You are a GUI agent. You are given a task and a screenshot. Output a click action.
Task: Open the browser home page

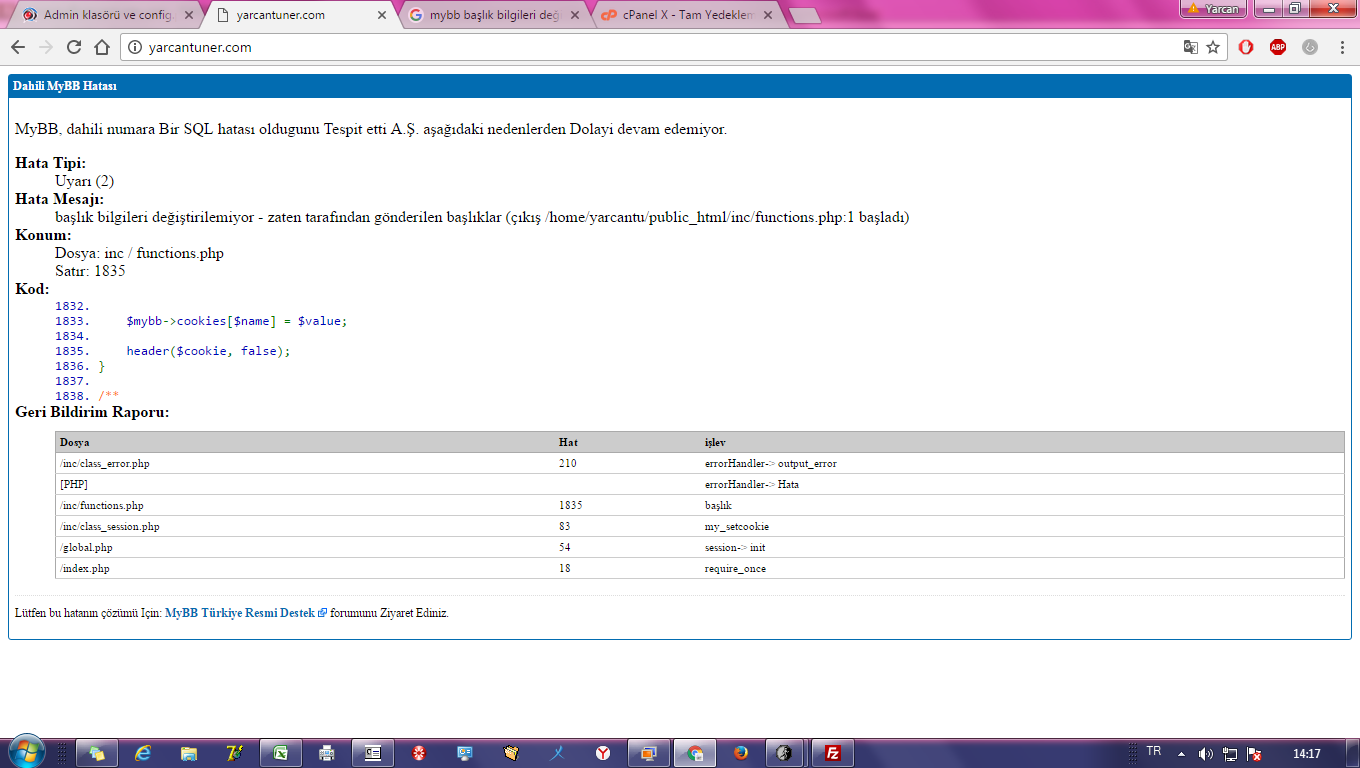click(x=102, y=47)
